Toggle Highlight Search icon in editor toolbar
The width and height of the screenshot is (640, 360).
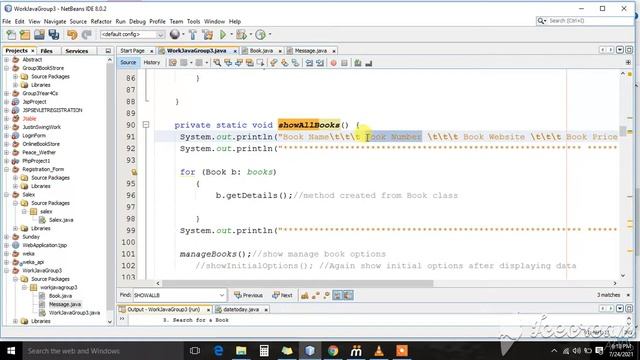click(249, 63)
